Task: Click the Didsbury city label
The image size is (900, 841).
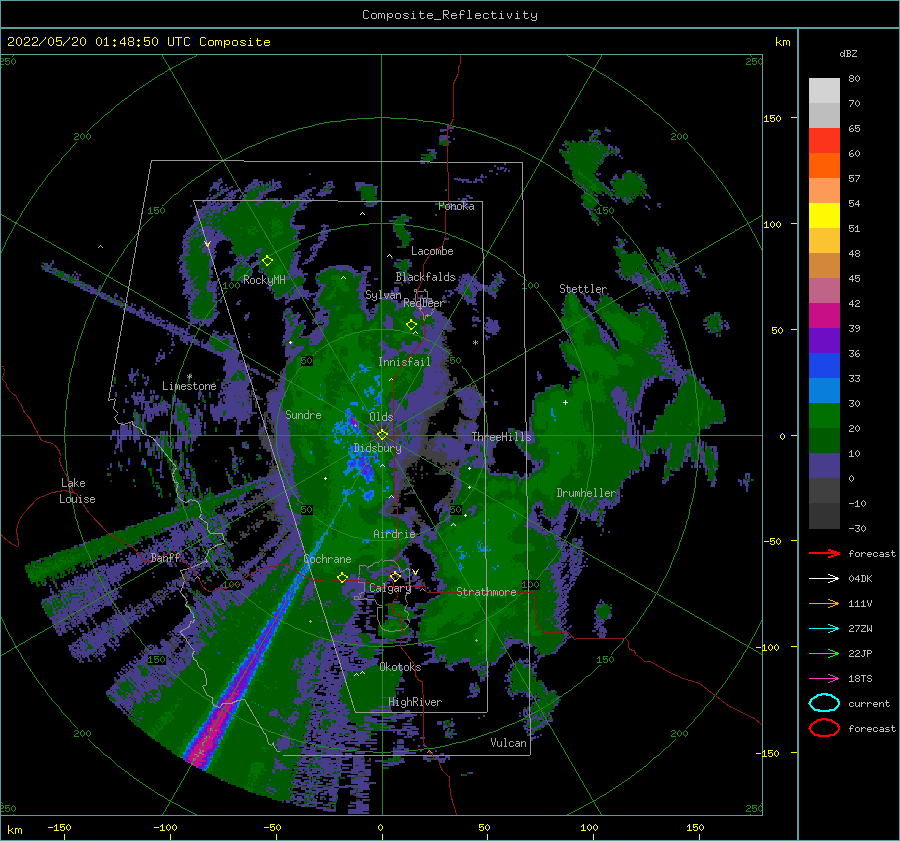Action: (x=377, y=448)
